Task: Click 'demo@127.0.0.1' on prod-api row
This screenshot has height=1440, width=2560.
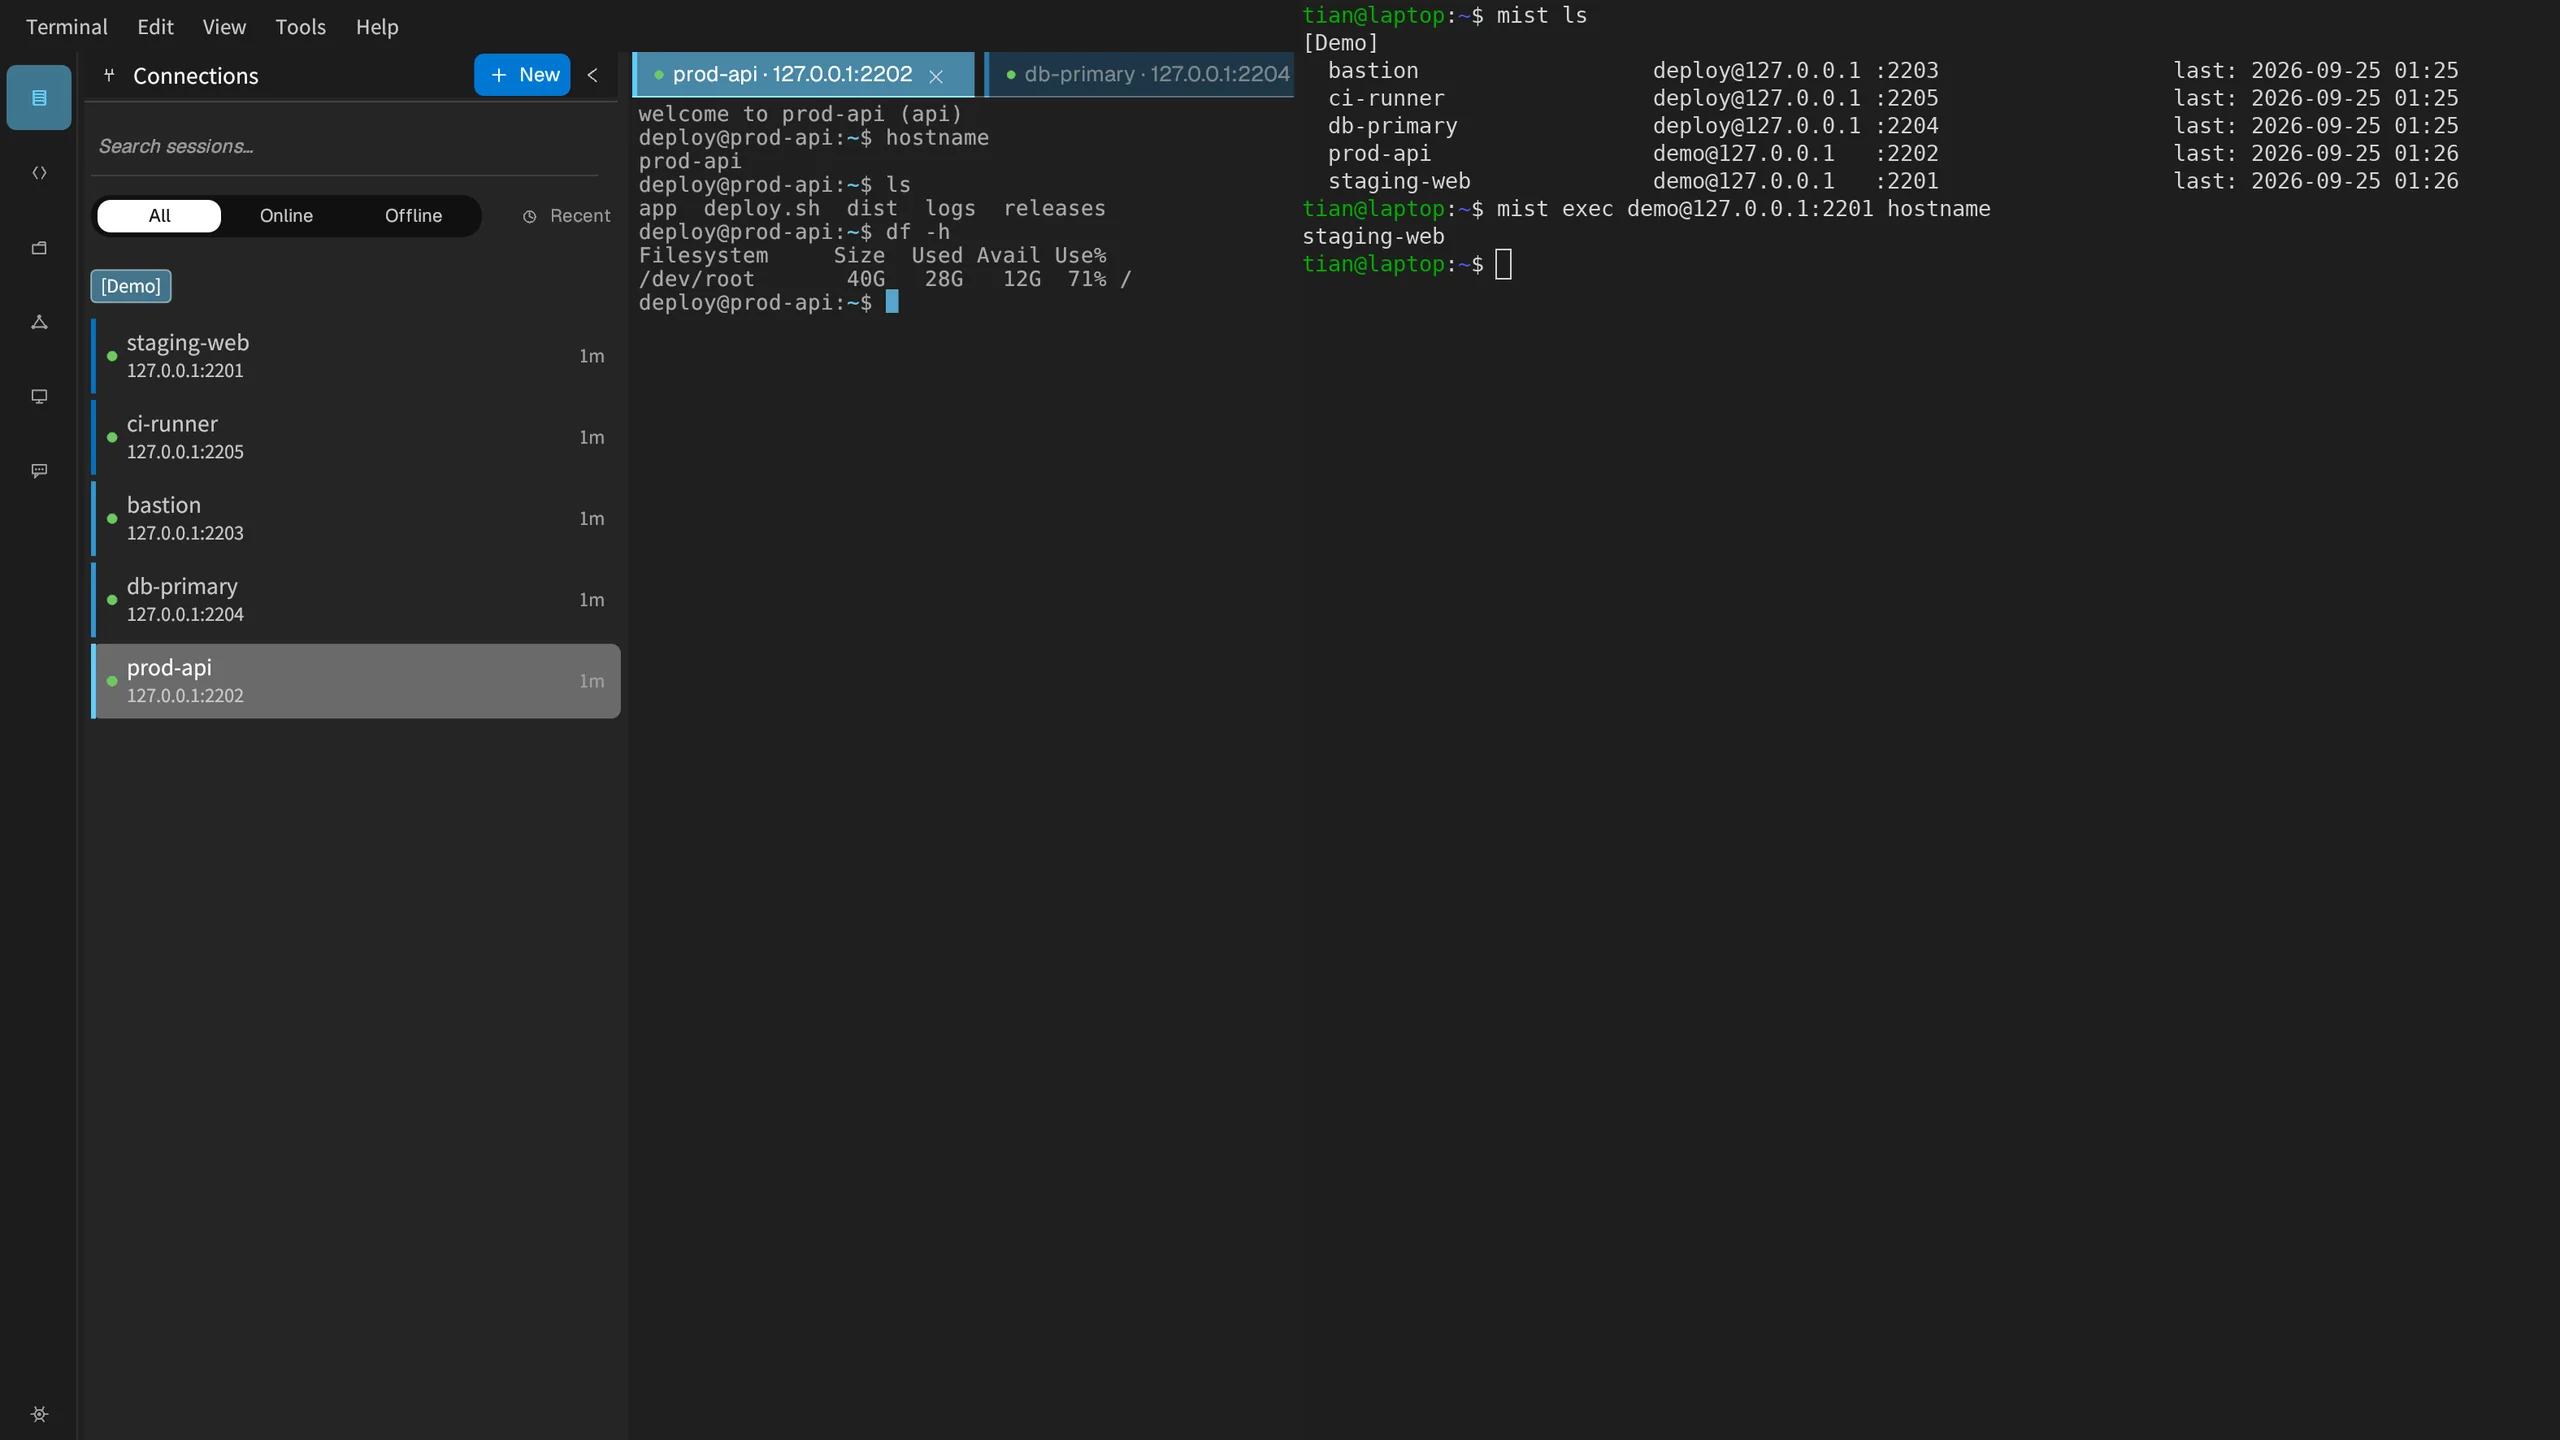Action: (1743, 153)
